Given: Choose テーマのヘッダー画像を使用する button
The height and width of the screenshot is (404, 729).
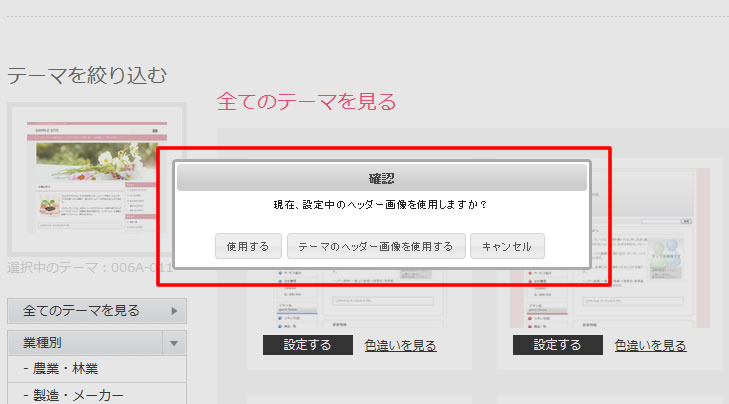Looking at the screenshot, I should [376, 246].
